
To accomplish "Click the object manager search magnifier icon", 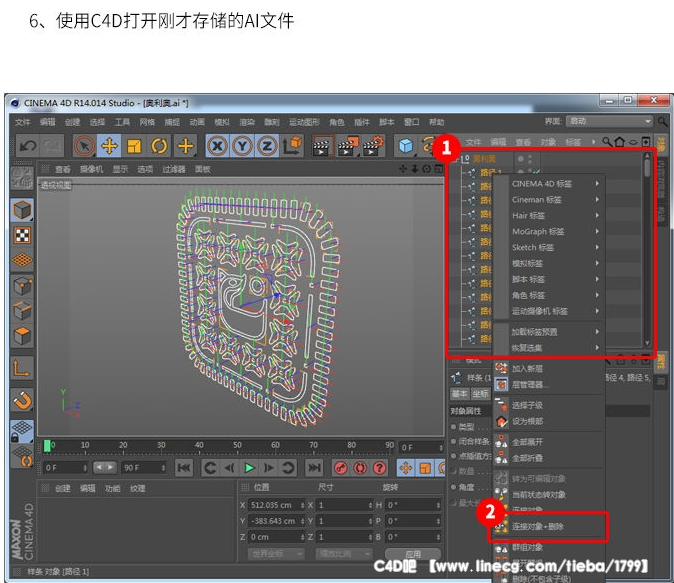I will pyautogui.click(x=607, y=141).
